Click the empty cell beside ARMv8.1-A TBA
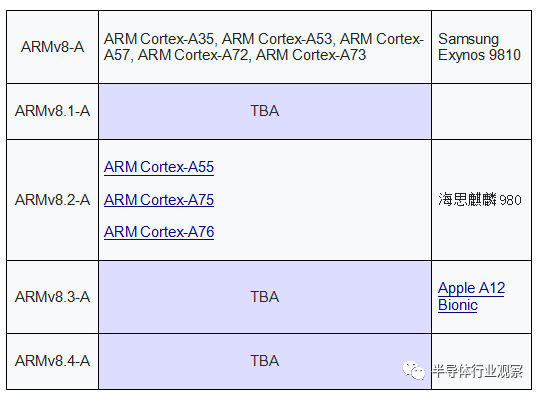The width and height of the screenshot is (539, 395). pyautogui.click(x=481, y=111)
